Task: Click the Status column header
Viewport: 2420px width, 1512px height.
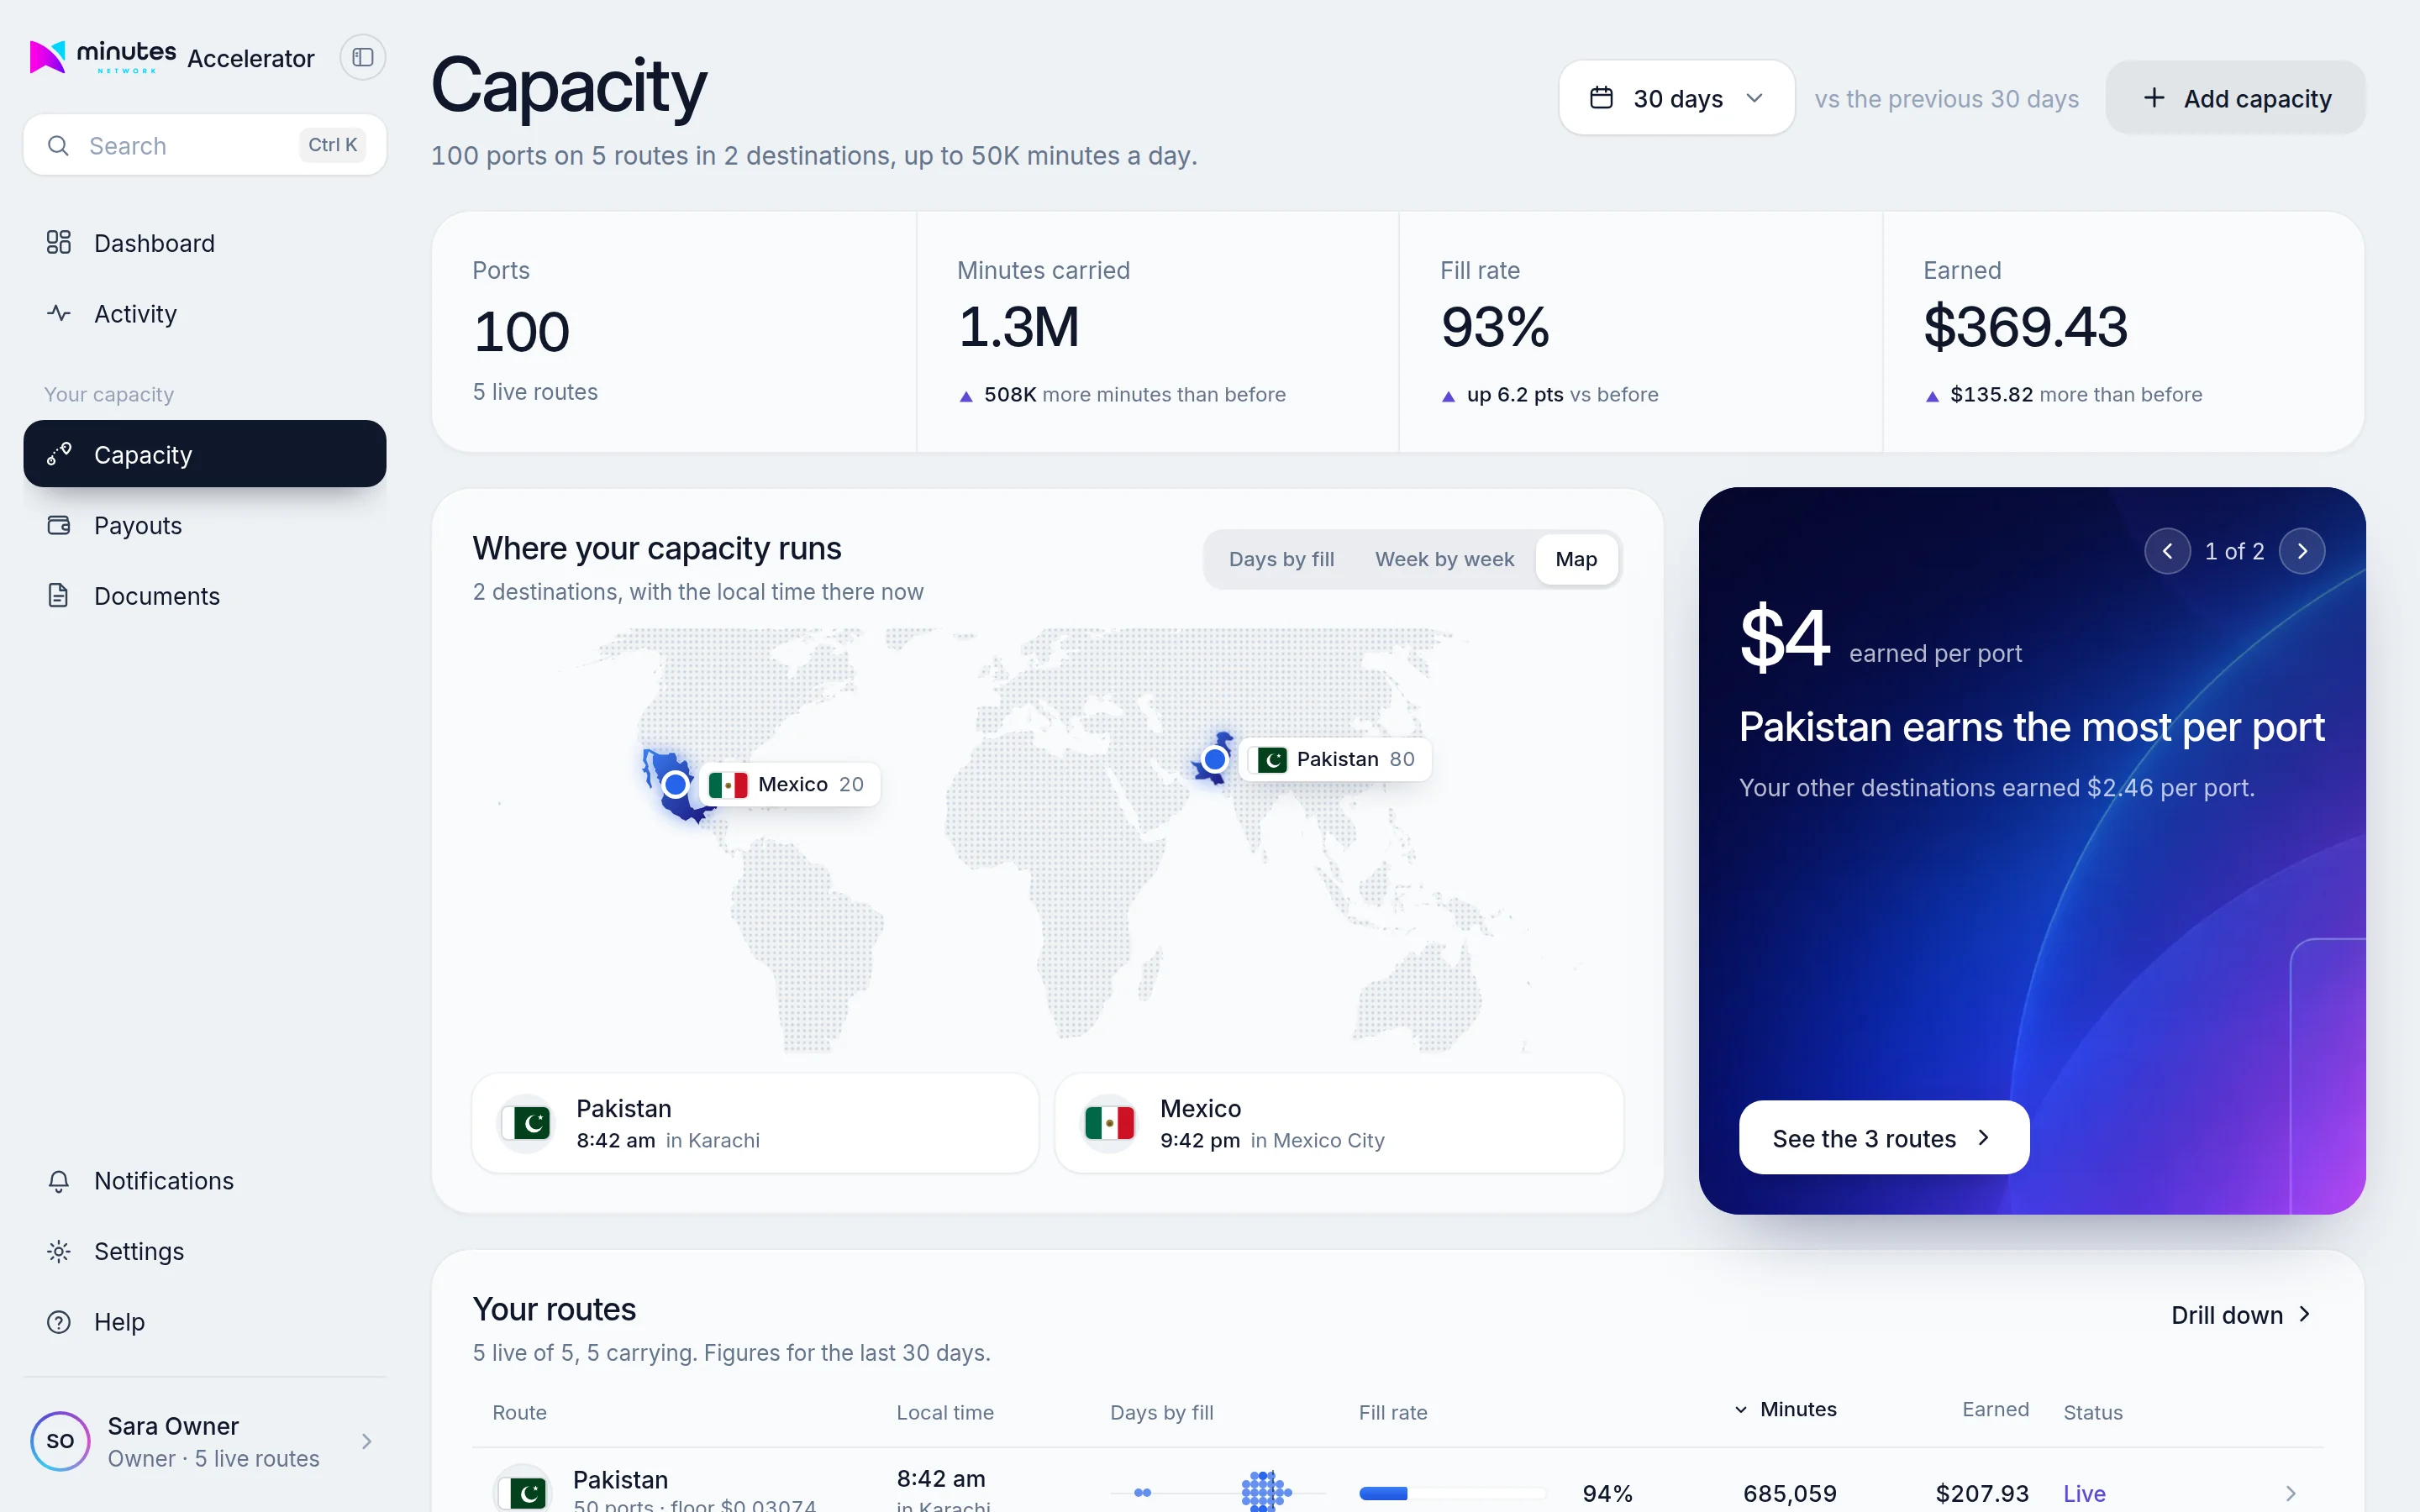Action: click(2092, 1412)
